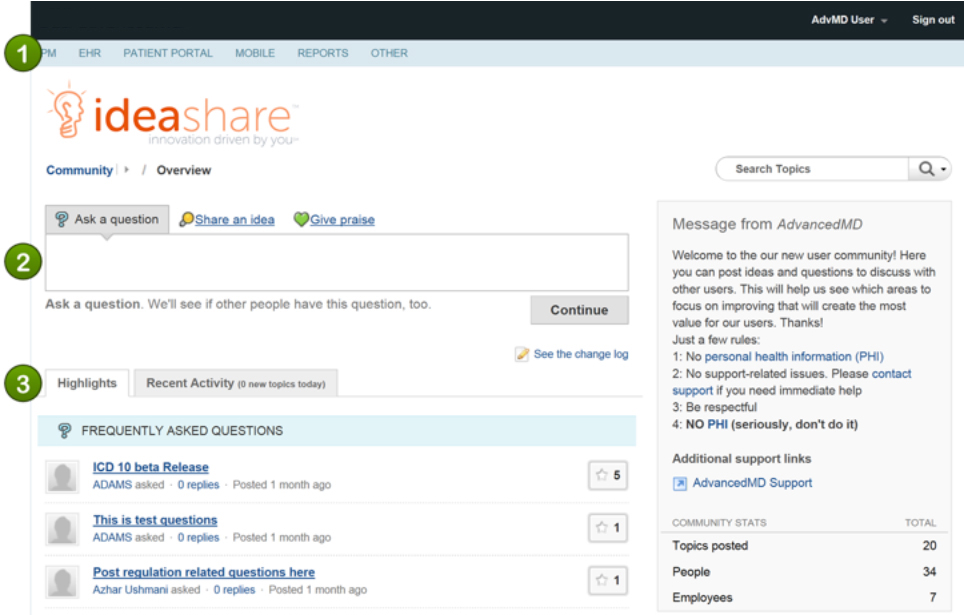The height and width of the screenshot is (615, 964).
Task: Click ADAMS under ICD 10 beta Release
Action: pos(113,485)
